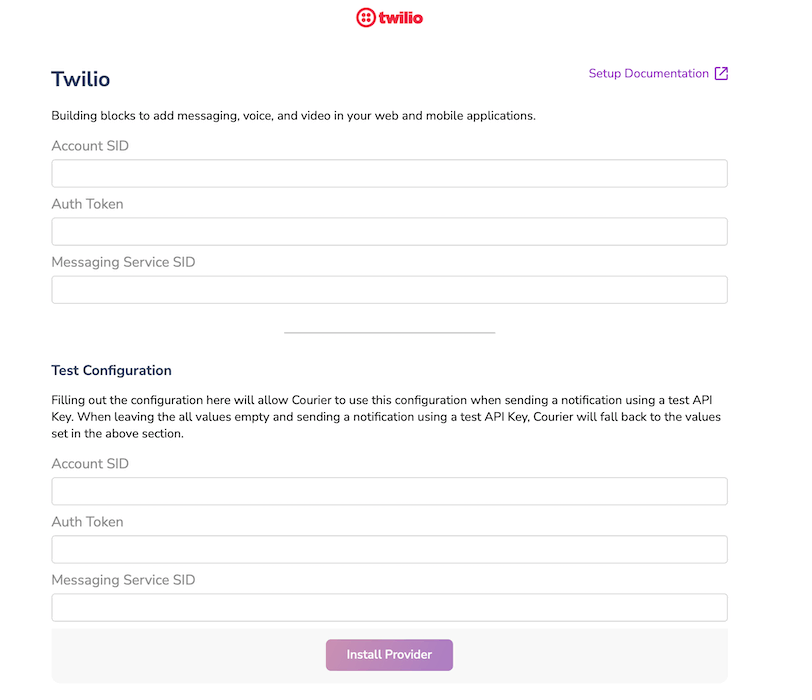The image size is (812, 700).
Task: Click the first Messaging Service SID input field
Action: (x=389, y=289)
